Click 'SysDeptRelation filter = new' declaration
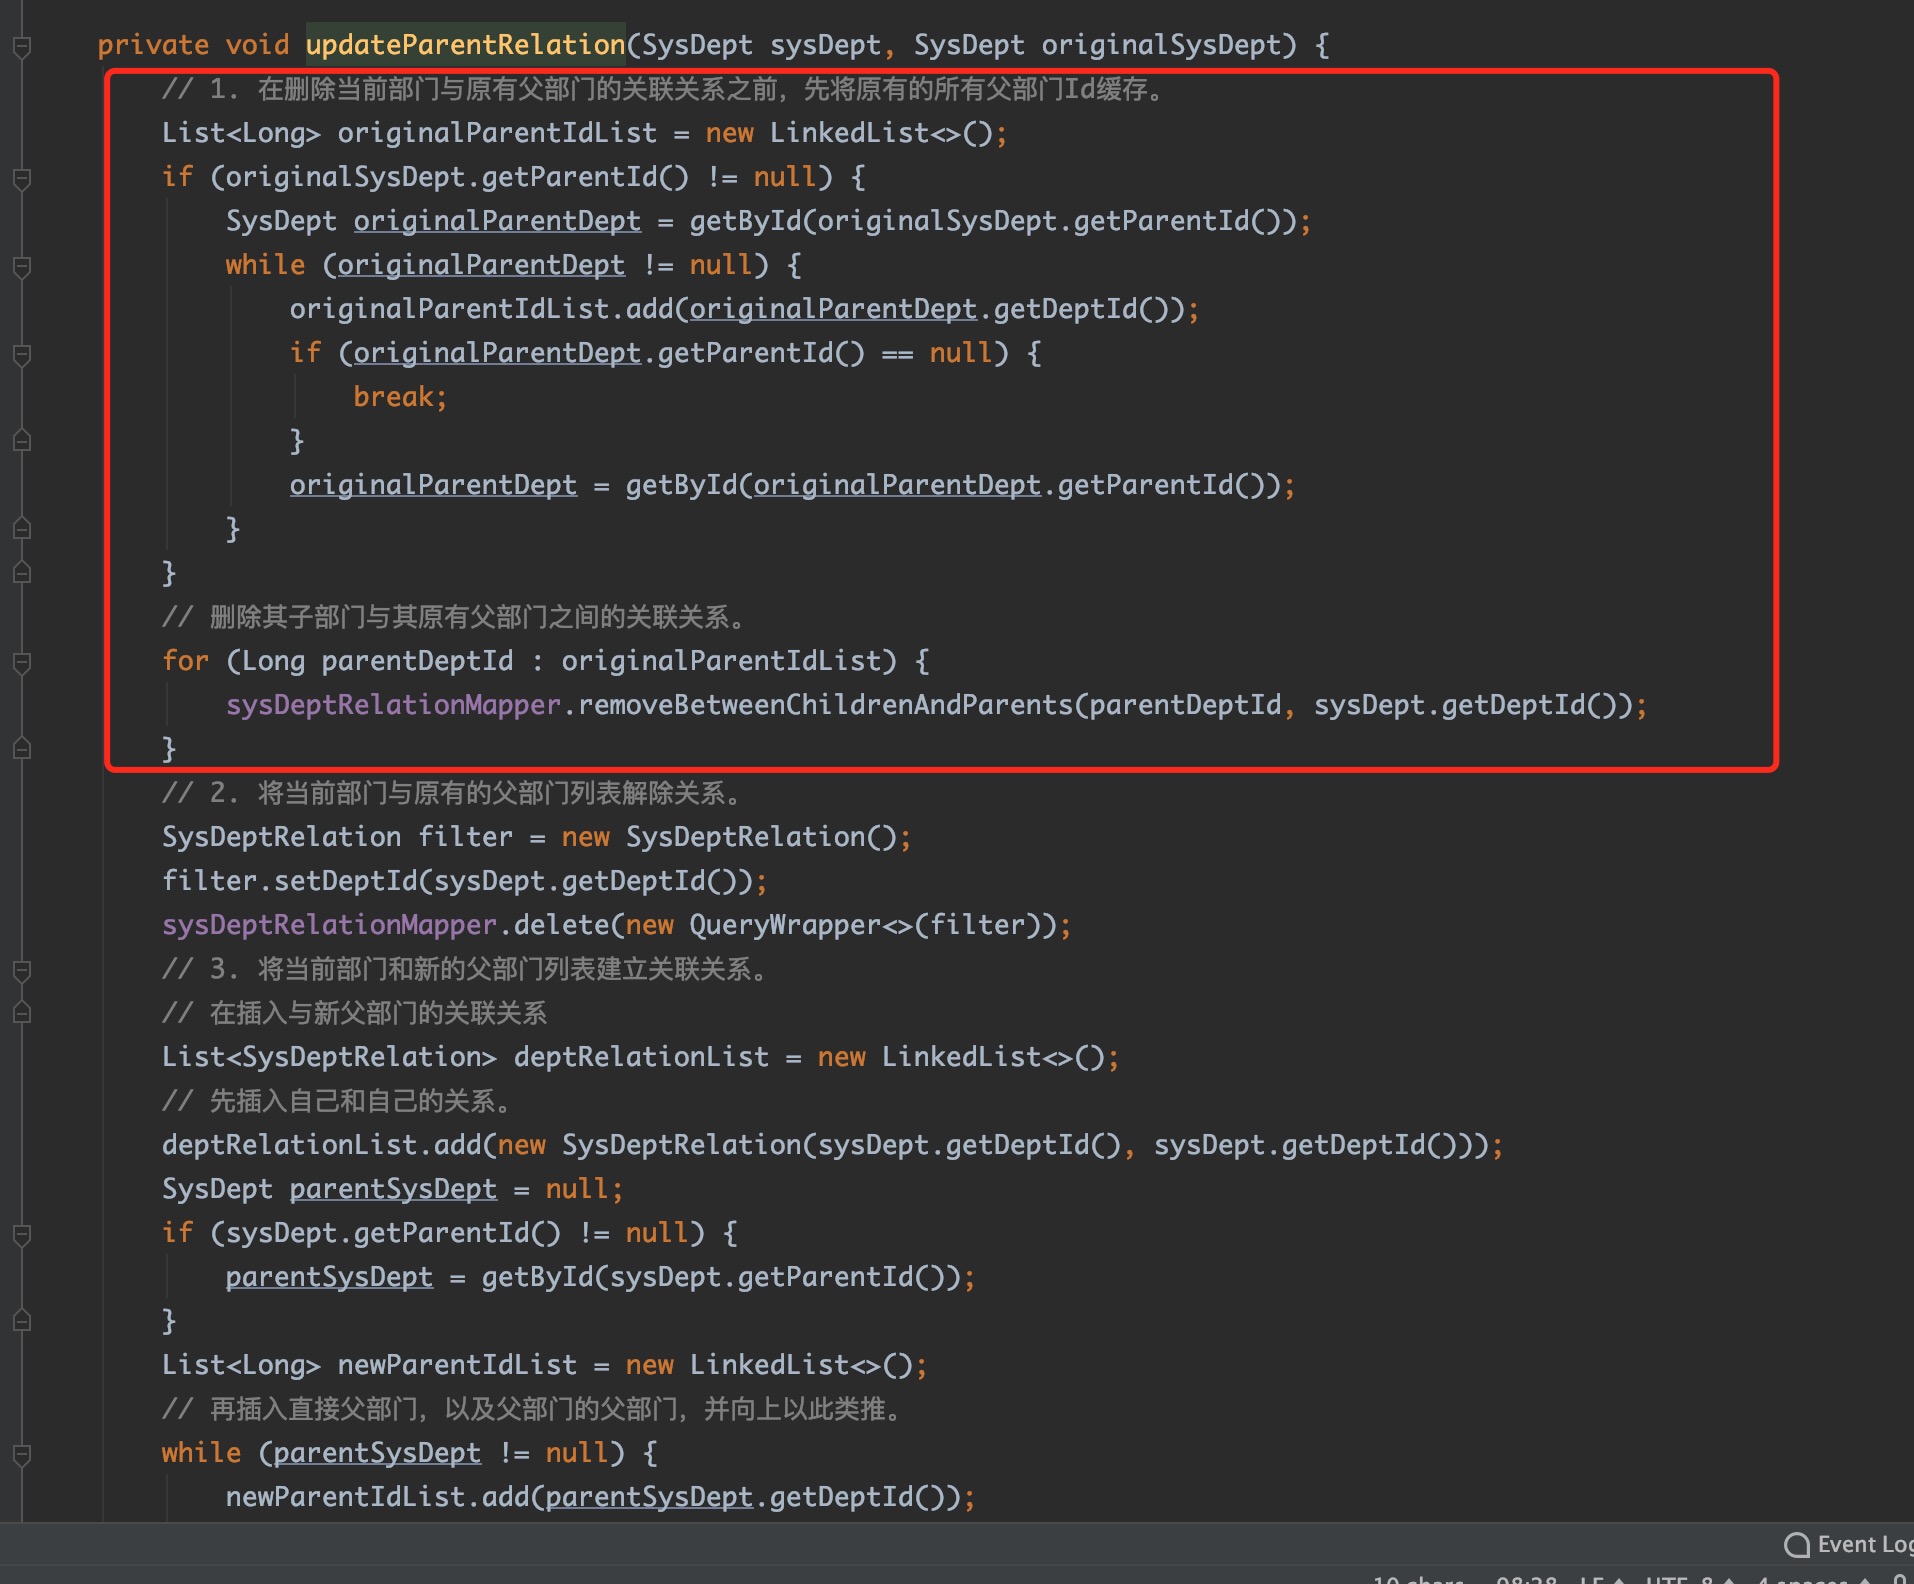 click(536, 837)
